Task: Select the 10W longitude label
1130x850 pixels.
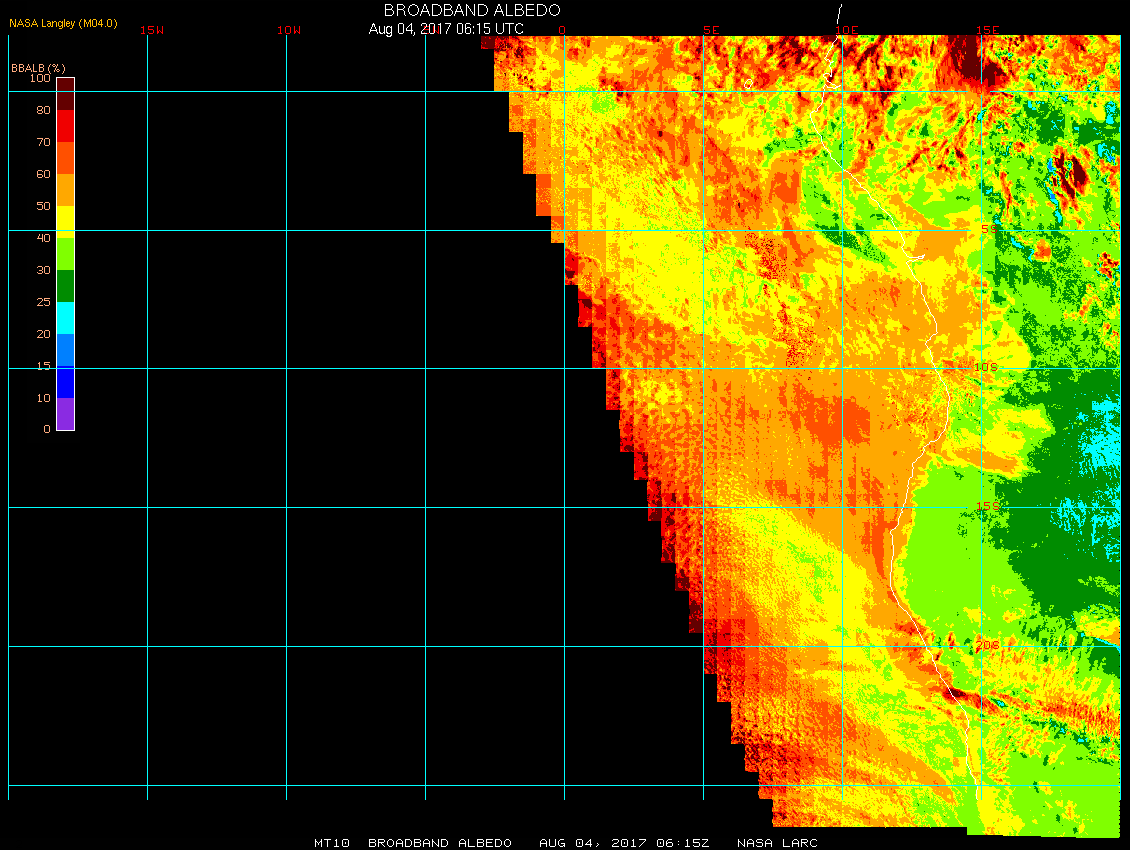Action: (289, 30)
